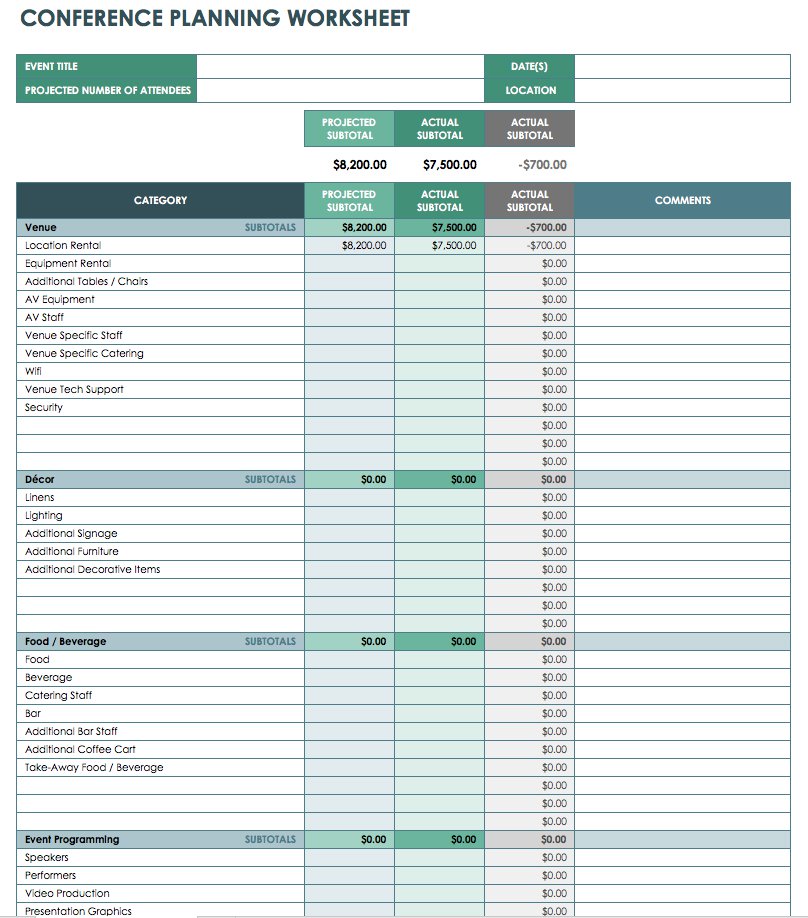
Task: Click the Venue subtotal -$700.00 difference cell
Action: pos(529,227)
